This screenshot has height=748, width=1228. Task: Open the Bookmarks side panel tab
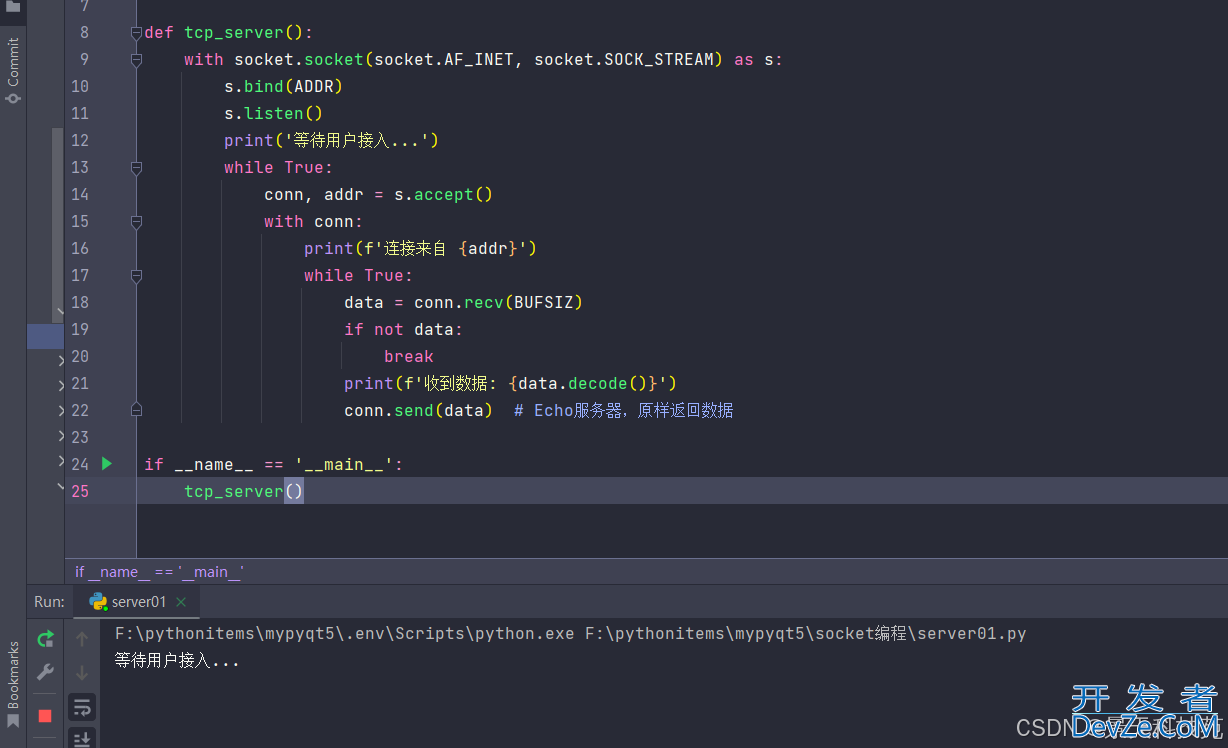pyautogui.click(x=13, y=682)
